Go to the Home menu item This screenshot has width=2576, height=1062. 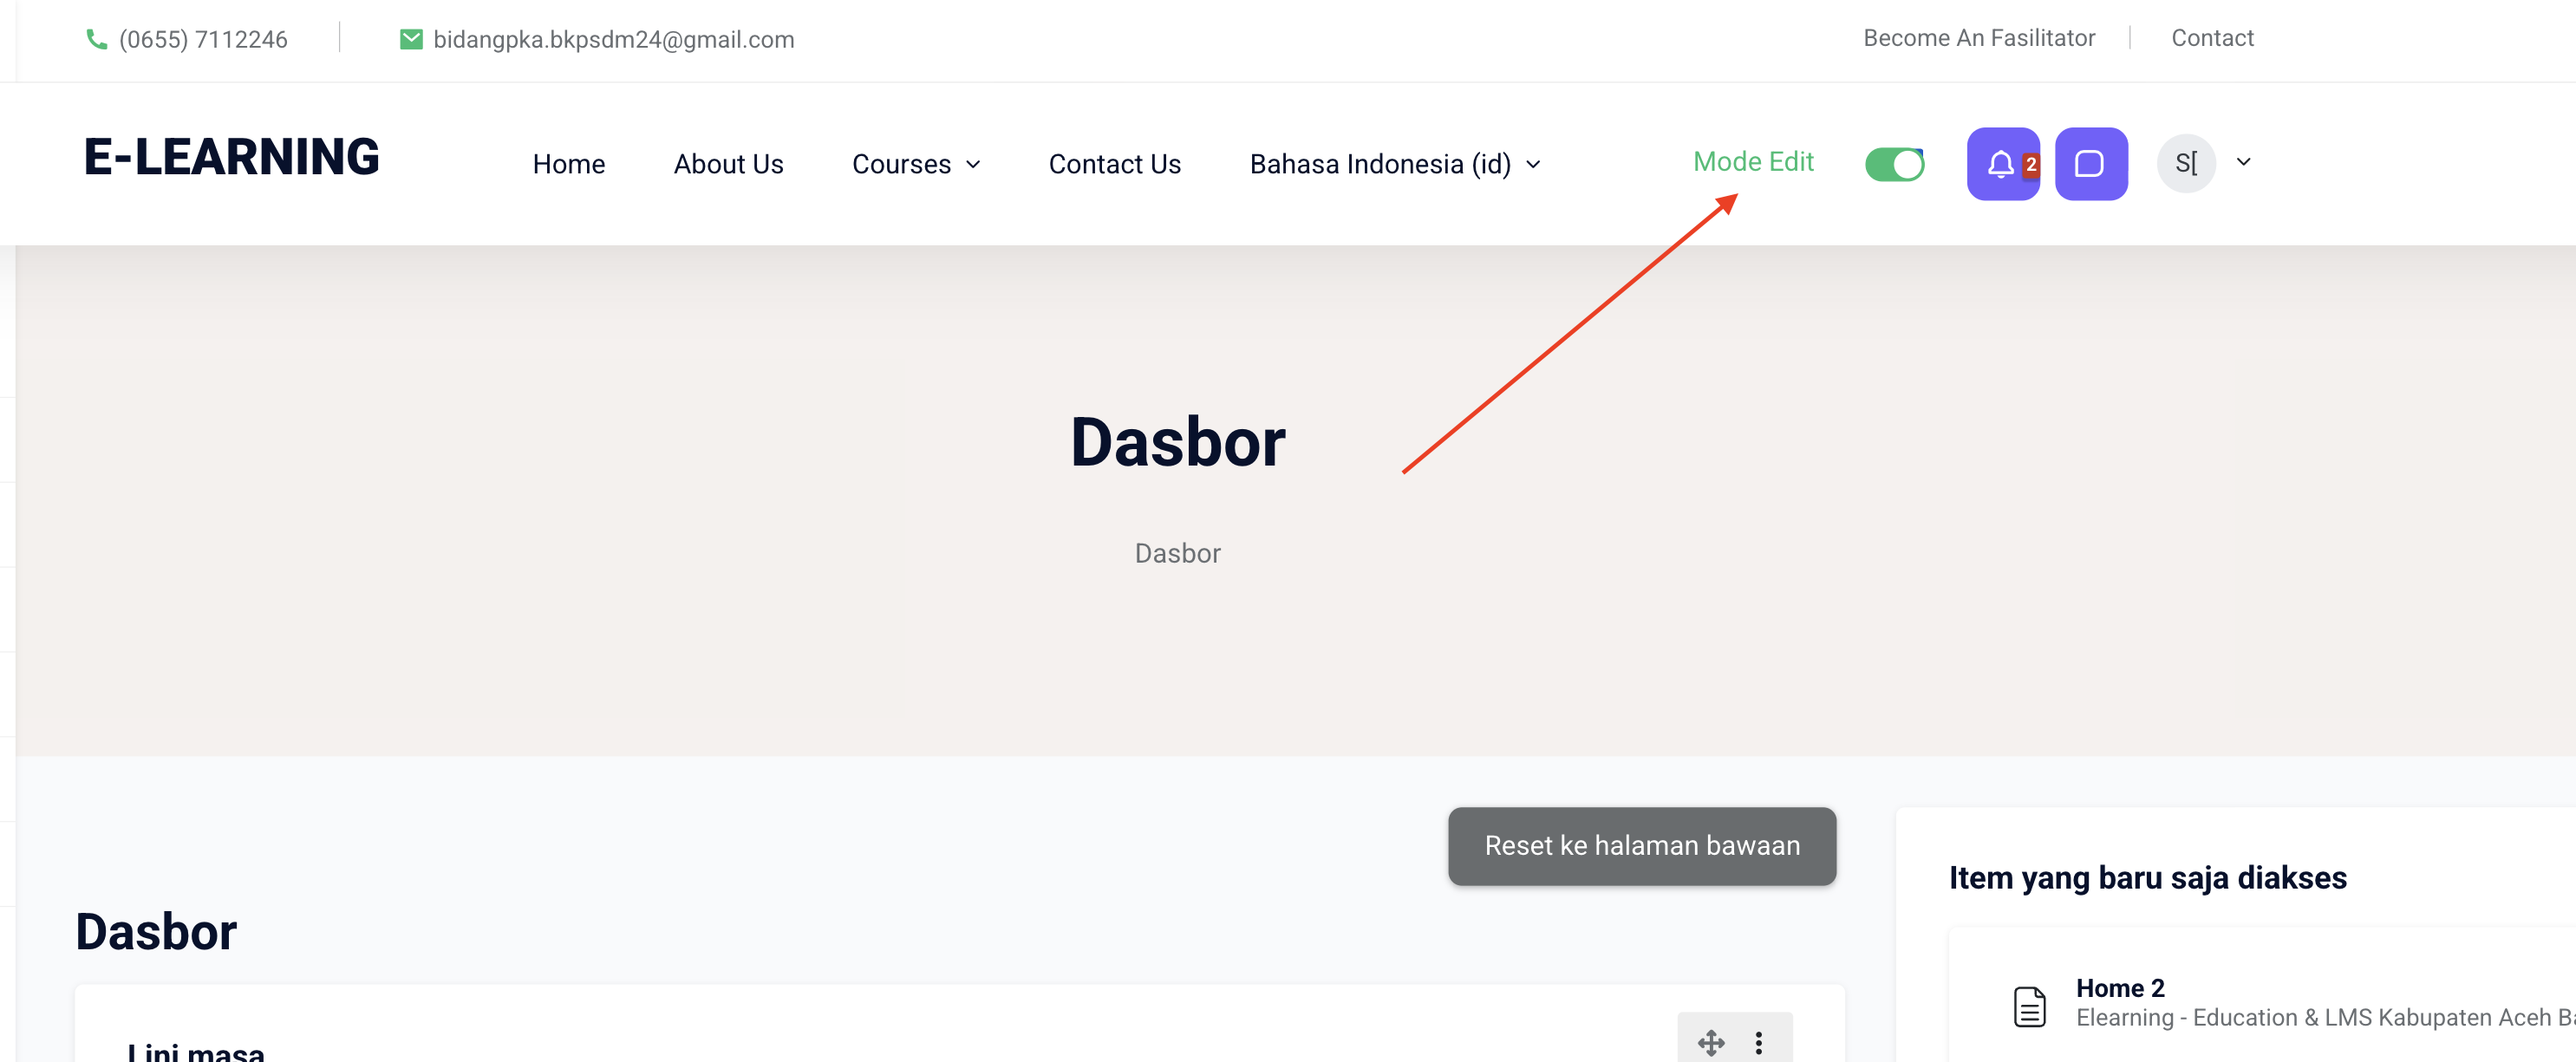coord(568,164)
